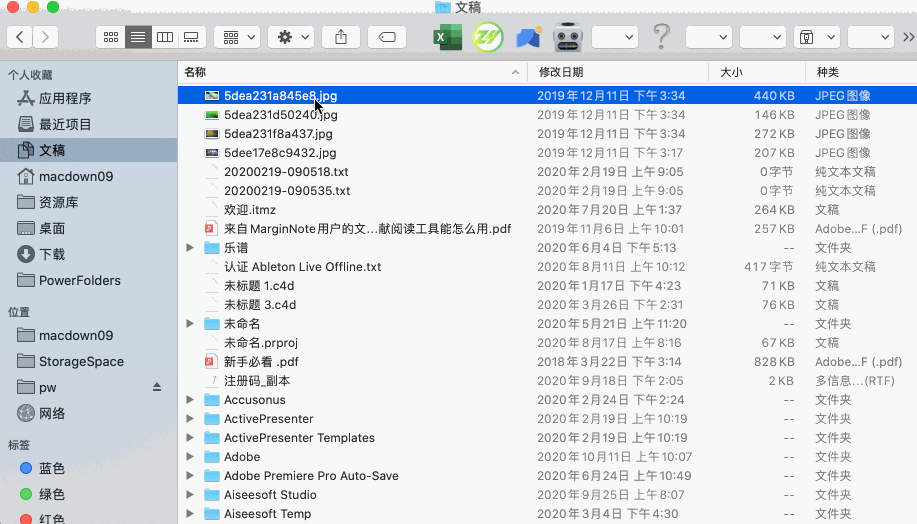Select the 新手必看 .pdf file icon
917x524 pixels.
pyautogui.click(x=212, y=361)
